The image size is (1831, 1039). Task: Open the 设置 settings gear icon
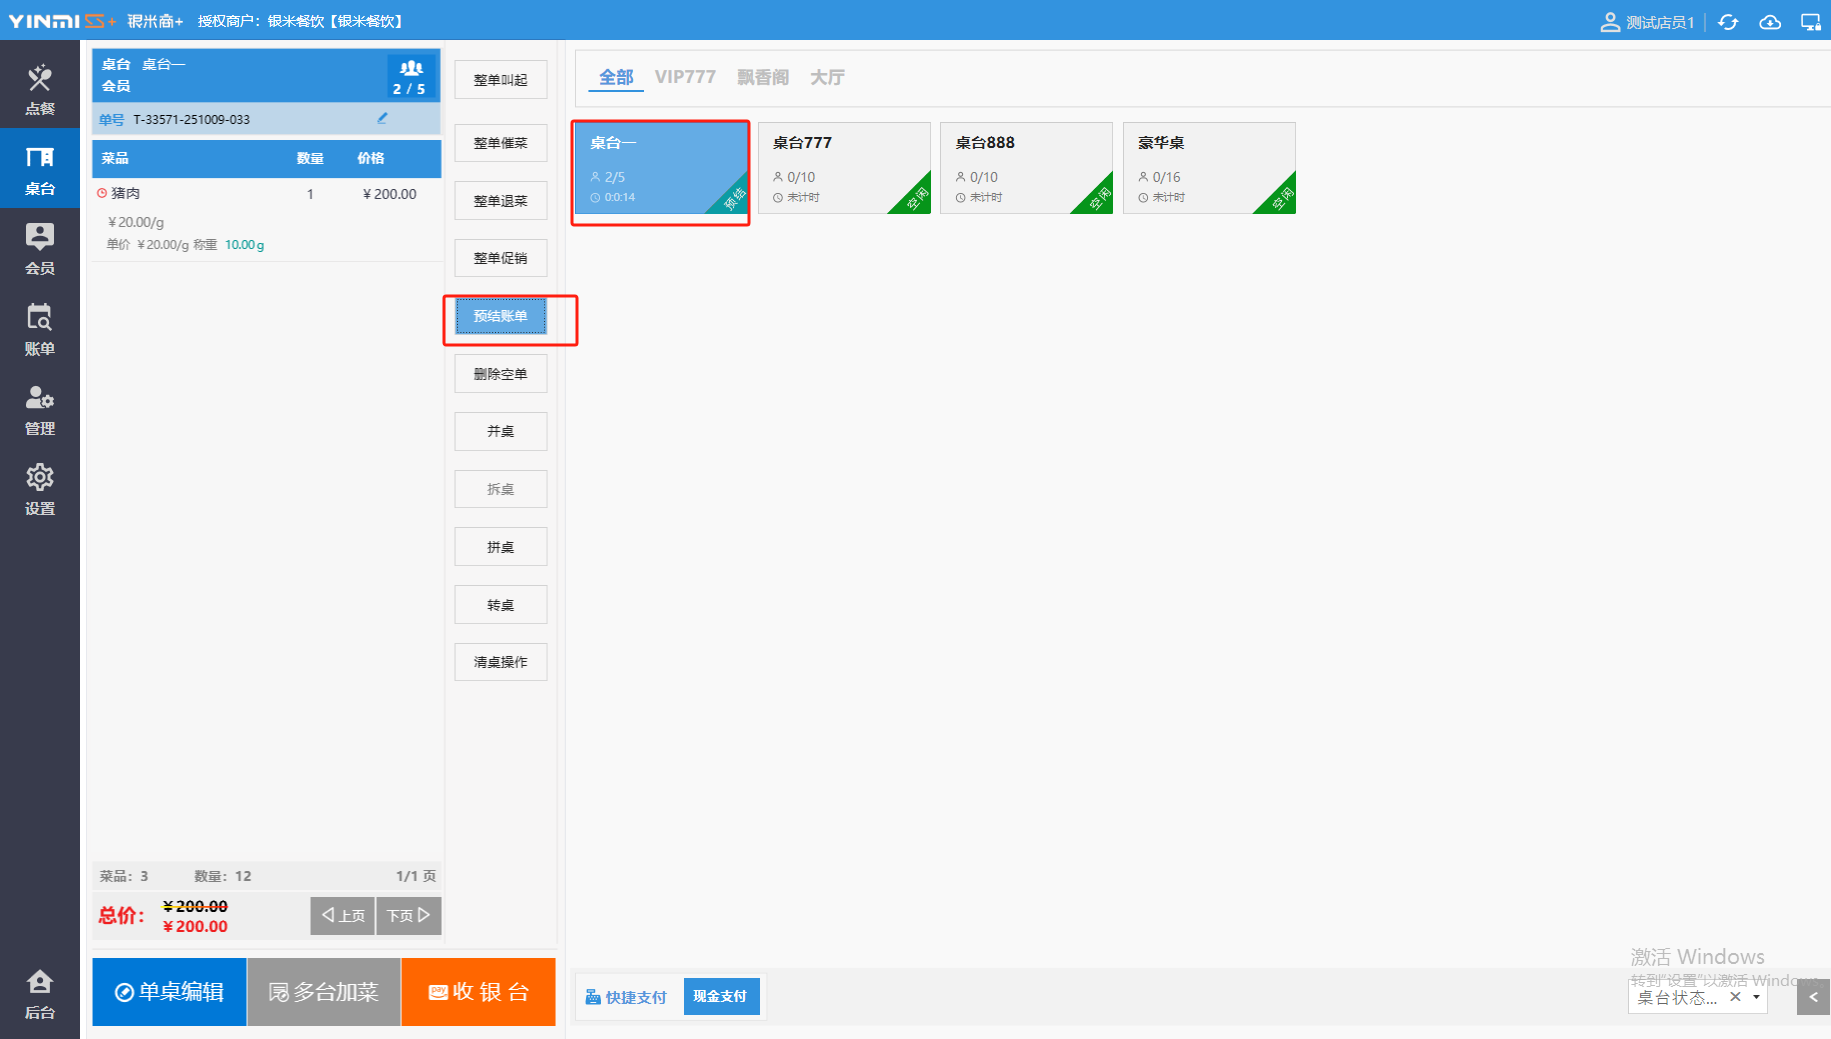click(x=40, y=489)
